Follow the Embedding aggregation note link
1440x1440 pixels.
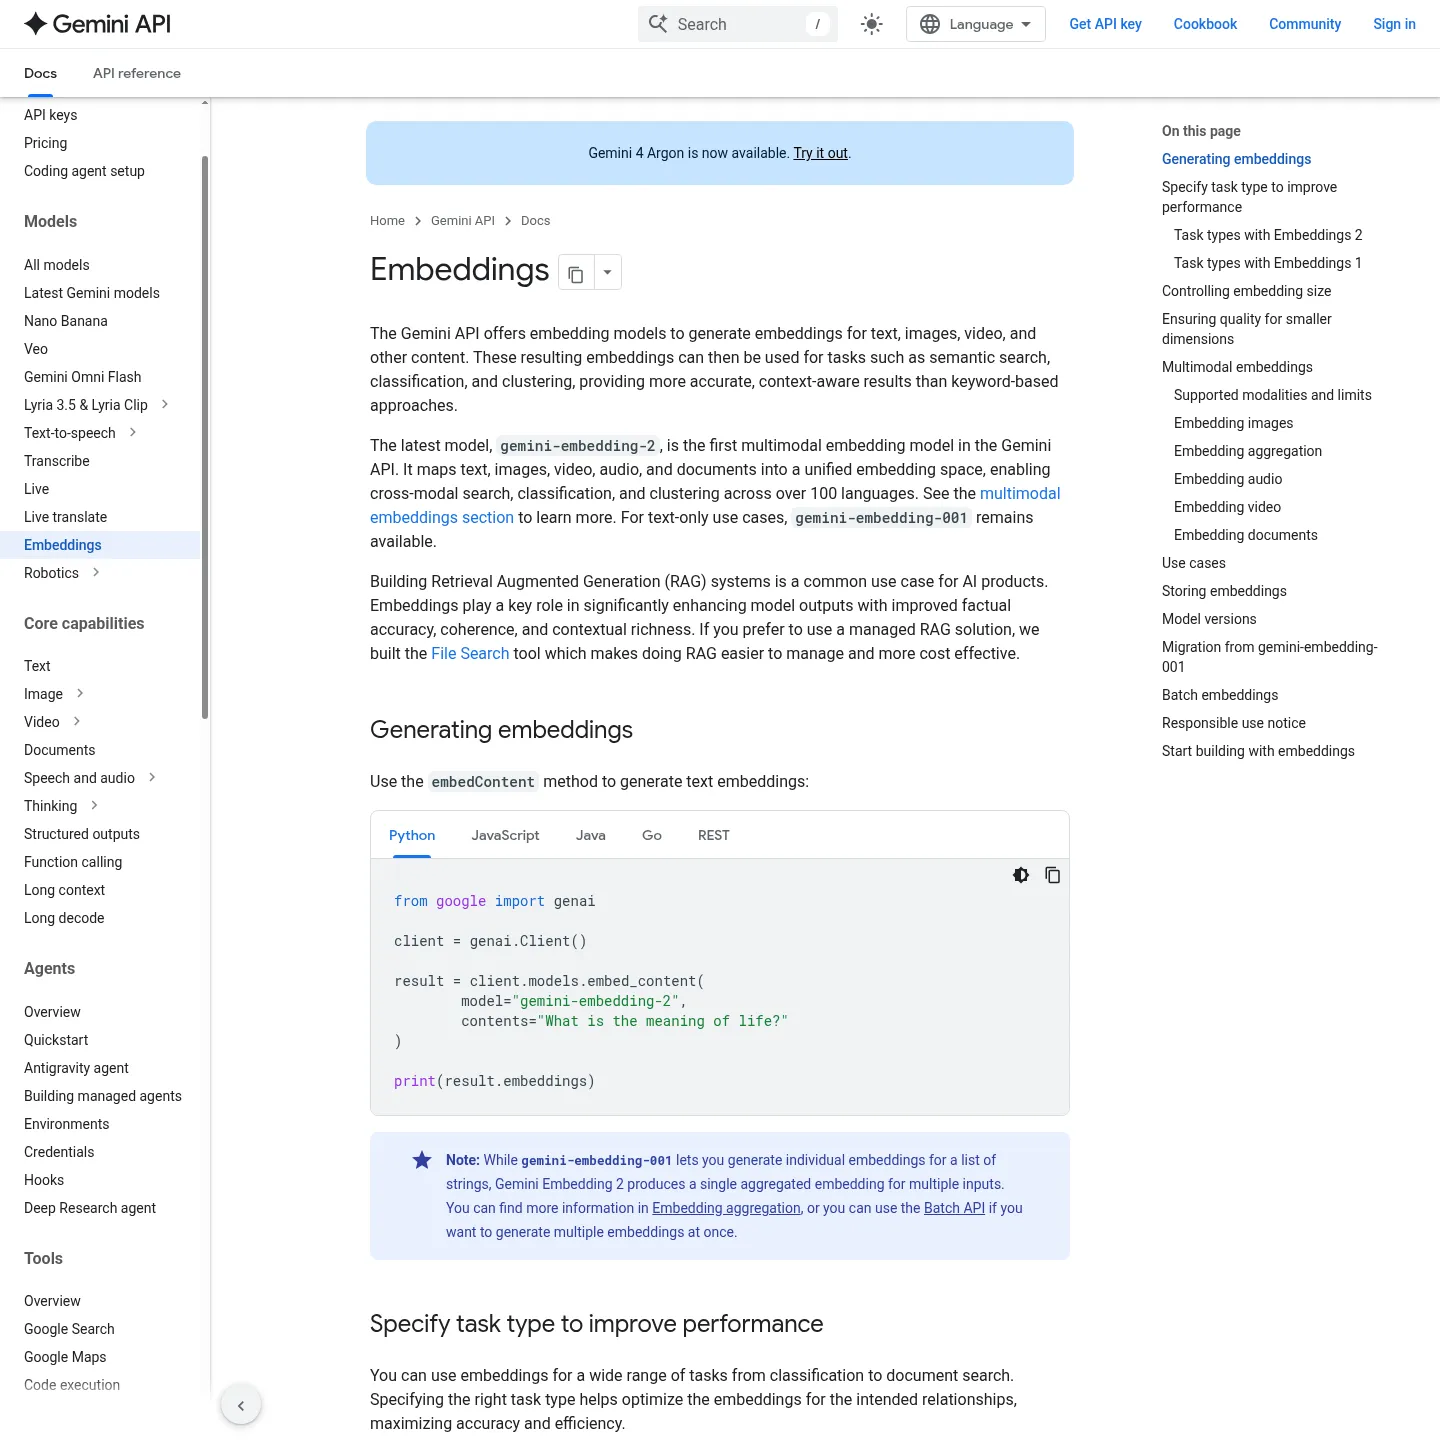click(726, 1208)
